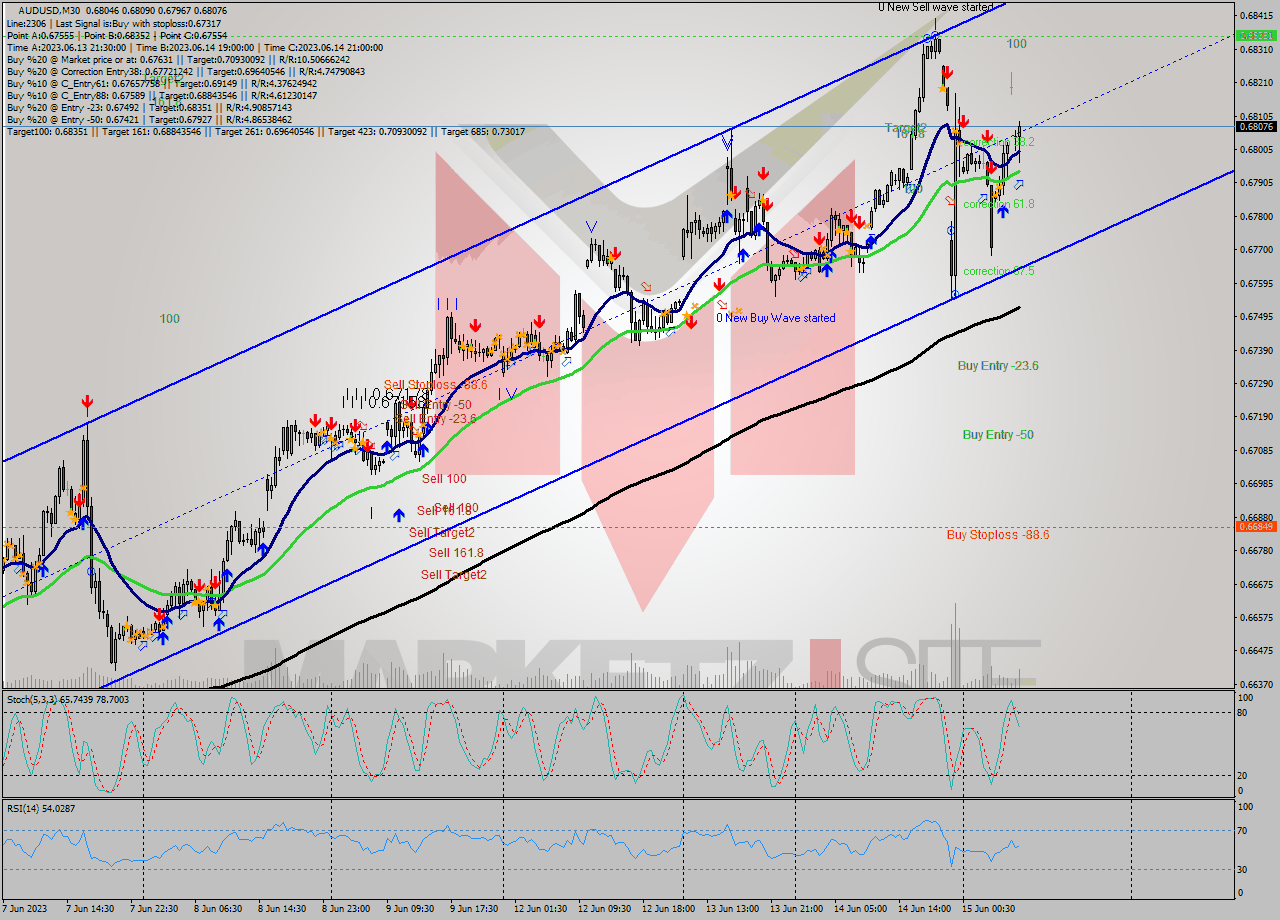Select the 'Sell 161.8' label above Sell Target2
Screen dimensions: 1280x920
456,552
